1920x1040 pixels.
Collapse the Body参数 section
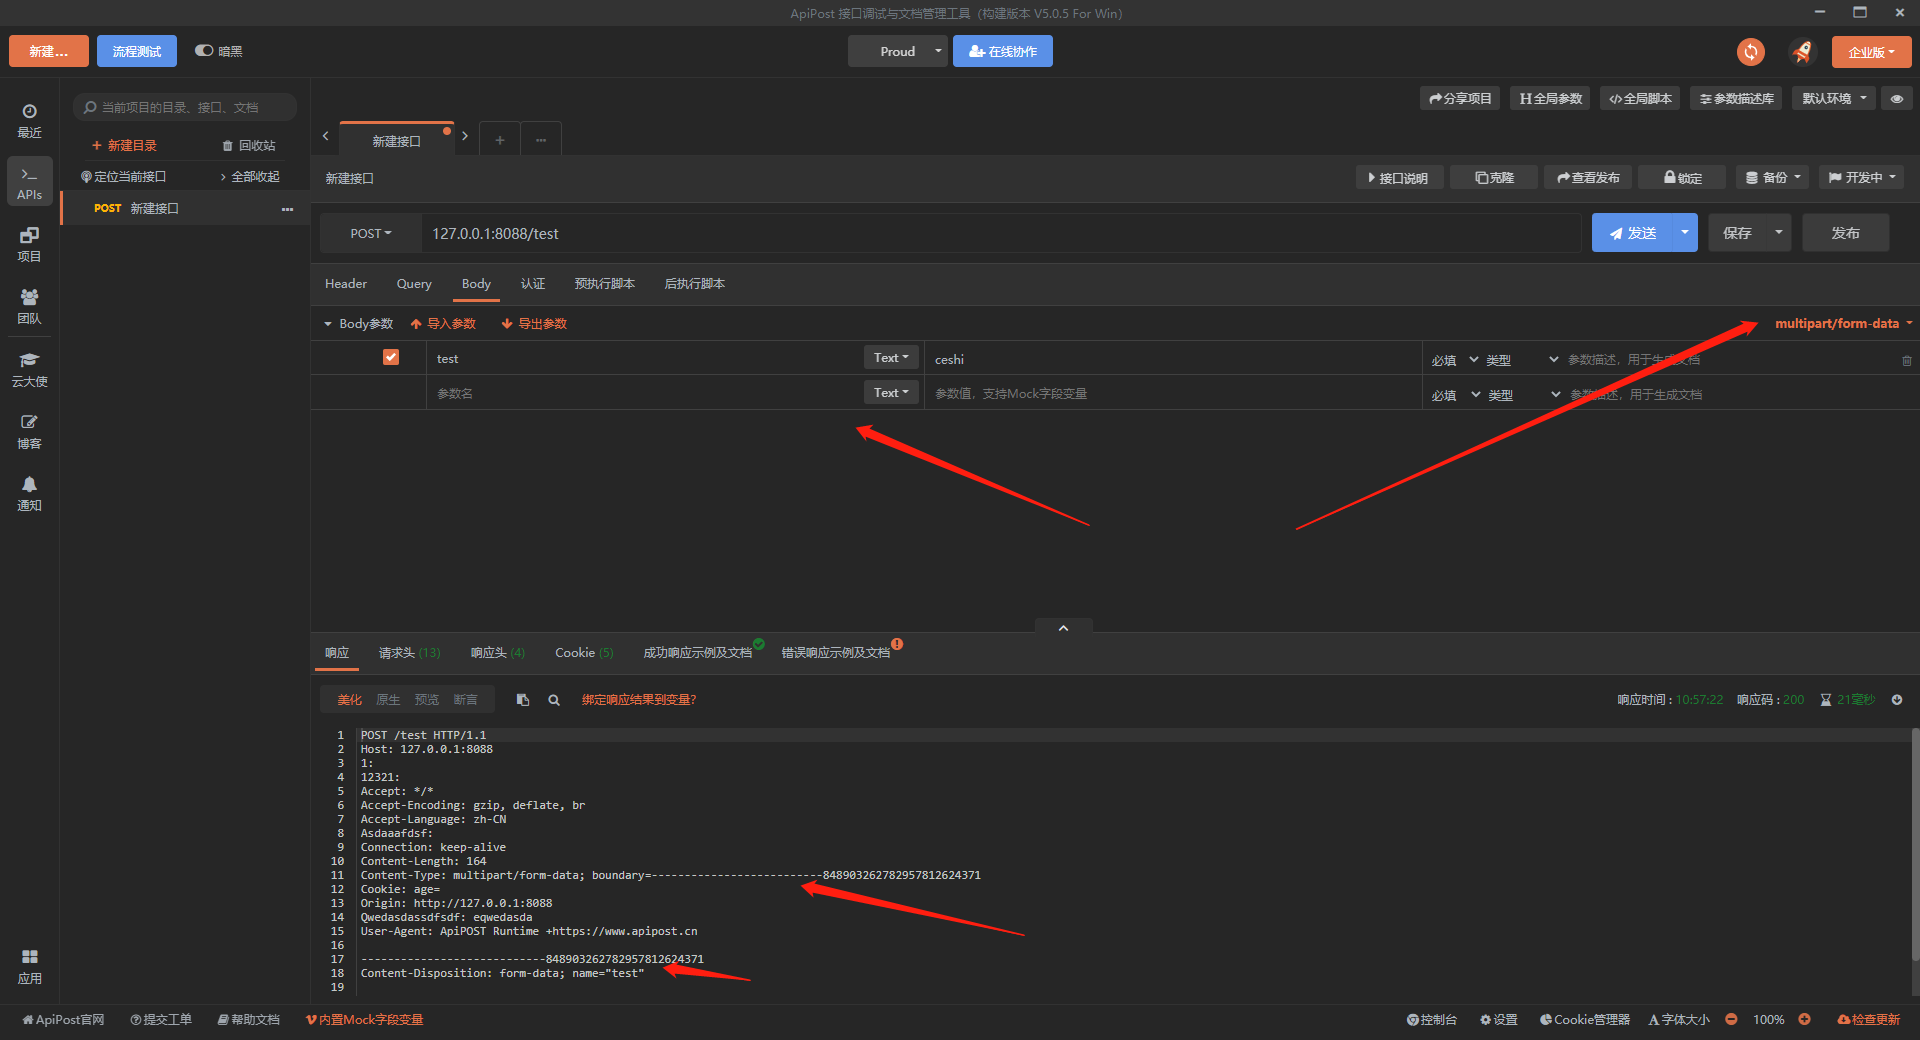[327, 324]
